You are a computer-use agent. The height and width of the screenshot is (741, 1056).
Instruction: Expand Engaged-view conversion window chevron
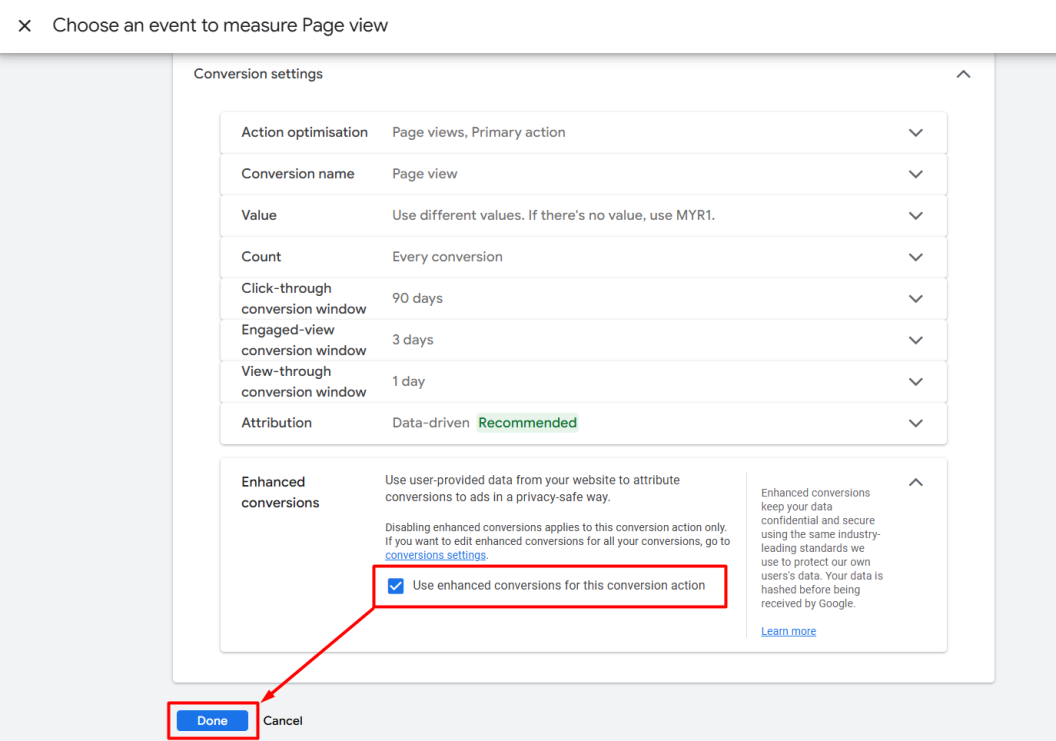pyautogui.click(x=915, y=340)
